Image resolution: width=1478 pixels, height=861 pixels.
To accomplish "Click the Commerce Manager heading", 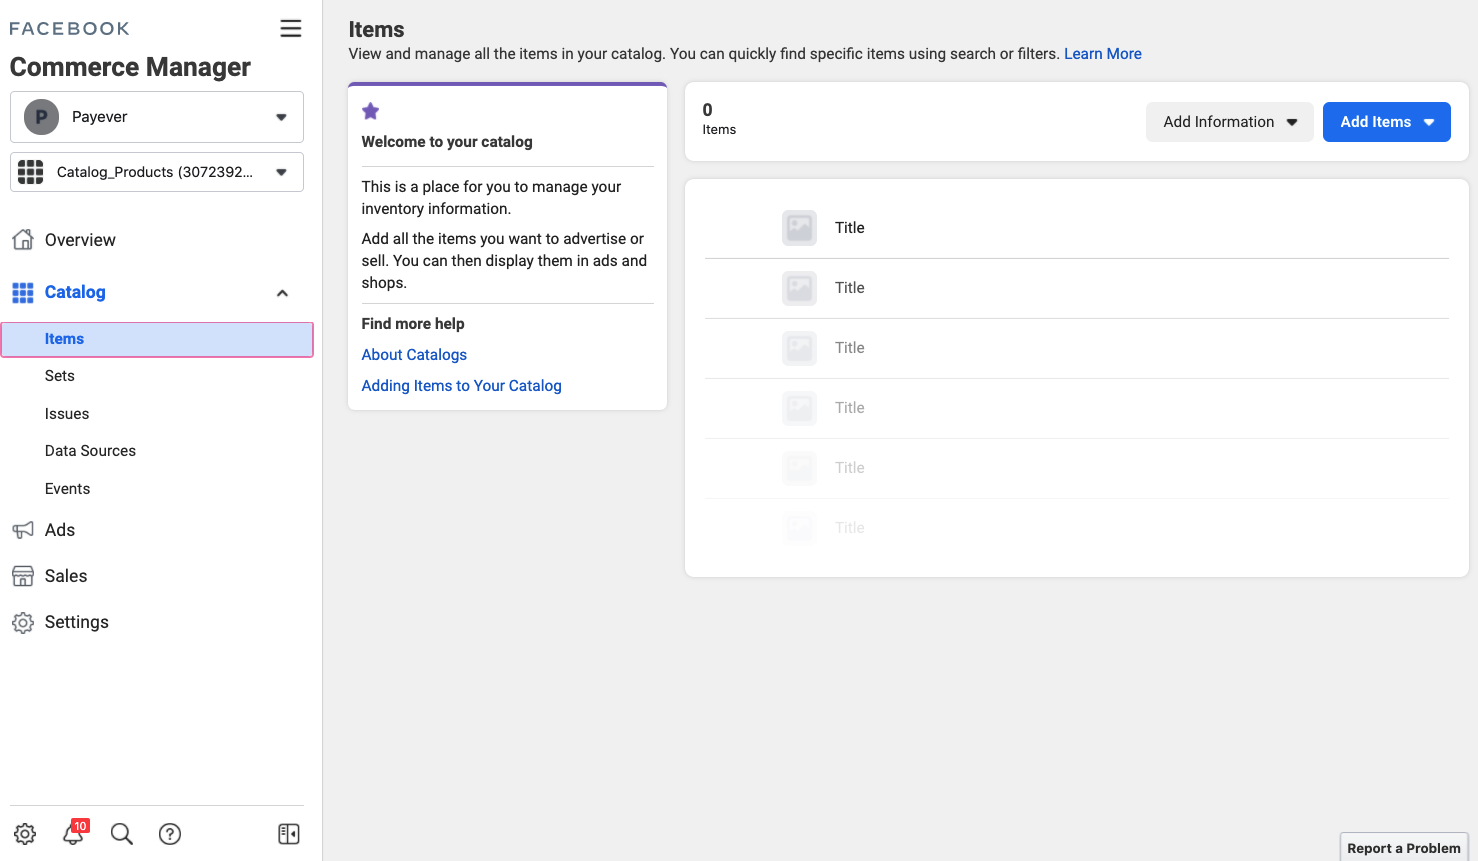I will tap(130, 67).
